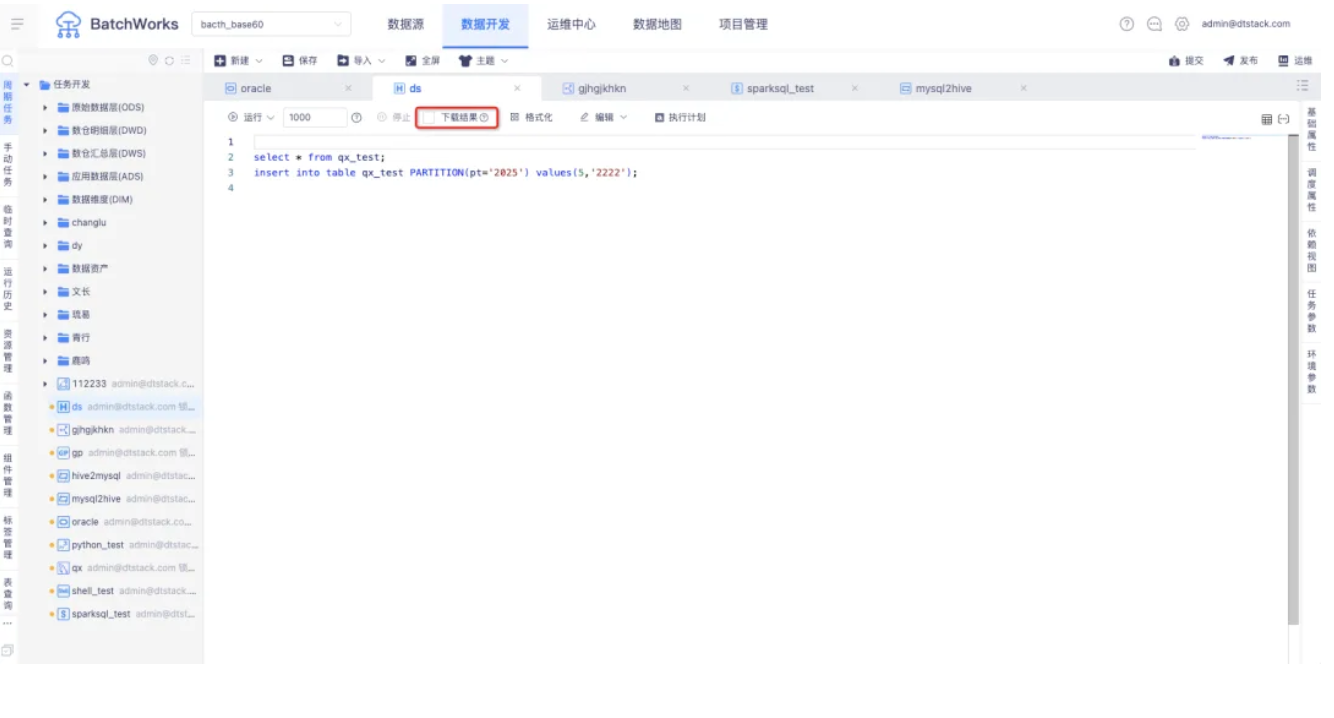Click the refresh icon above the task tree
This screenshot has width=1334, height=718.
pyautogui.click(x=169, y=61)
